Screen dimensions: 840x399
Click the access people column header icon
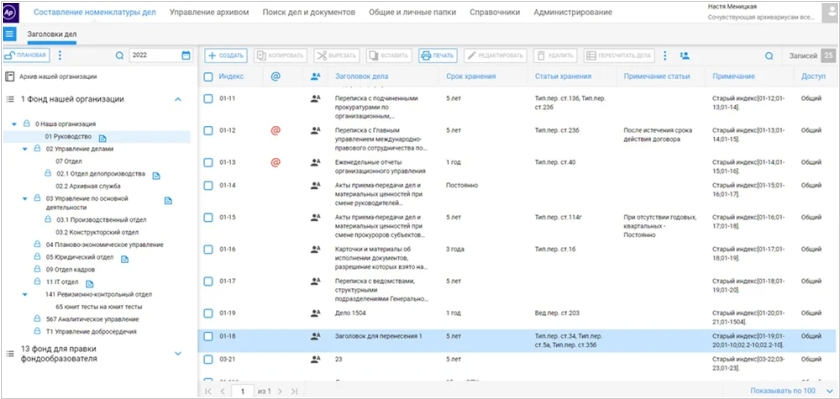316,77
